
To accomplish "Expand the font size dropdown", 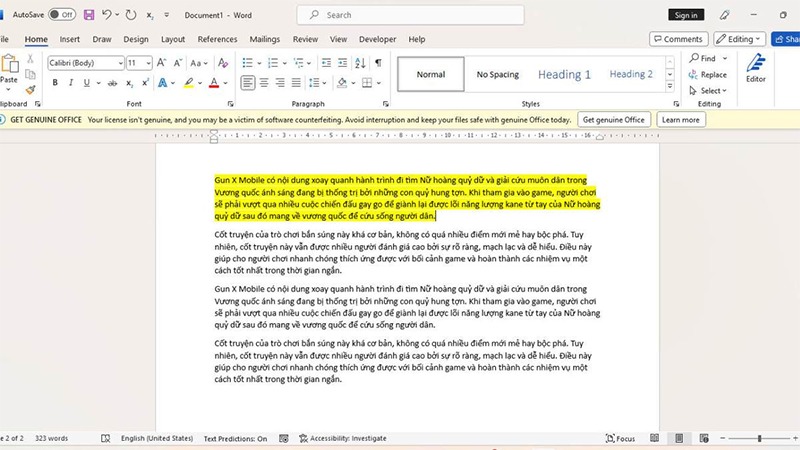I will [148, 63].
